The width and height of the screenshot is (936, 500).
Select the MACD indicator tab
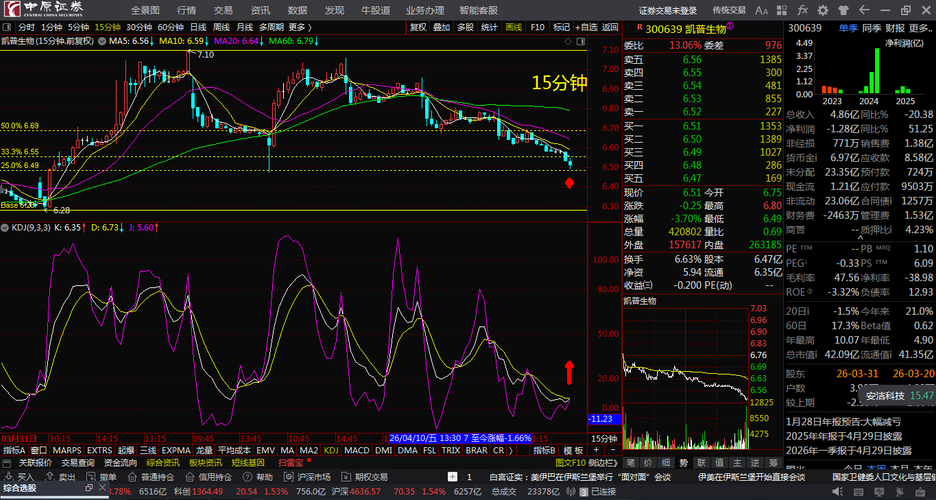(x=356, y=450)
